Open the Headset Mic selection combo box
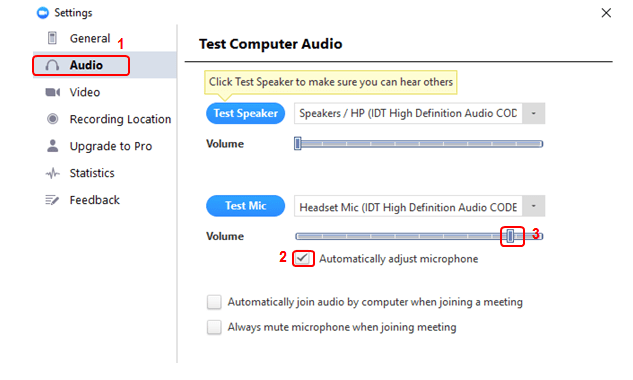The width and height of the screenshot is (633, 380). 419,206
